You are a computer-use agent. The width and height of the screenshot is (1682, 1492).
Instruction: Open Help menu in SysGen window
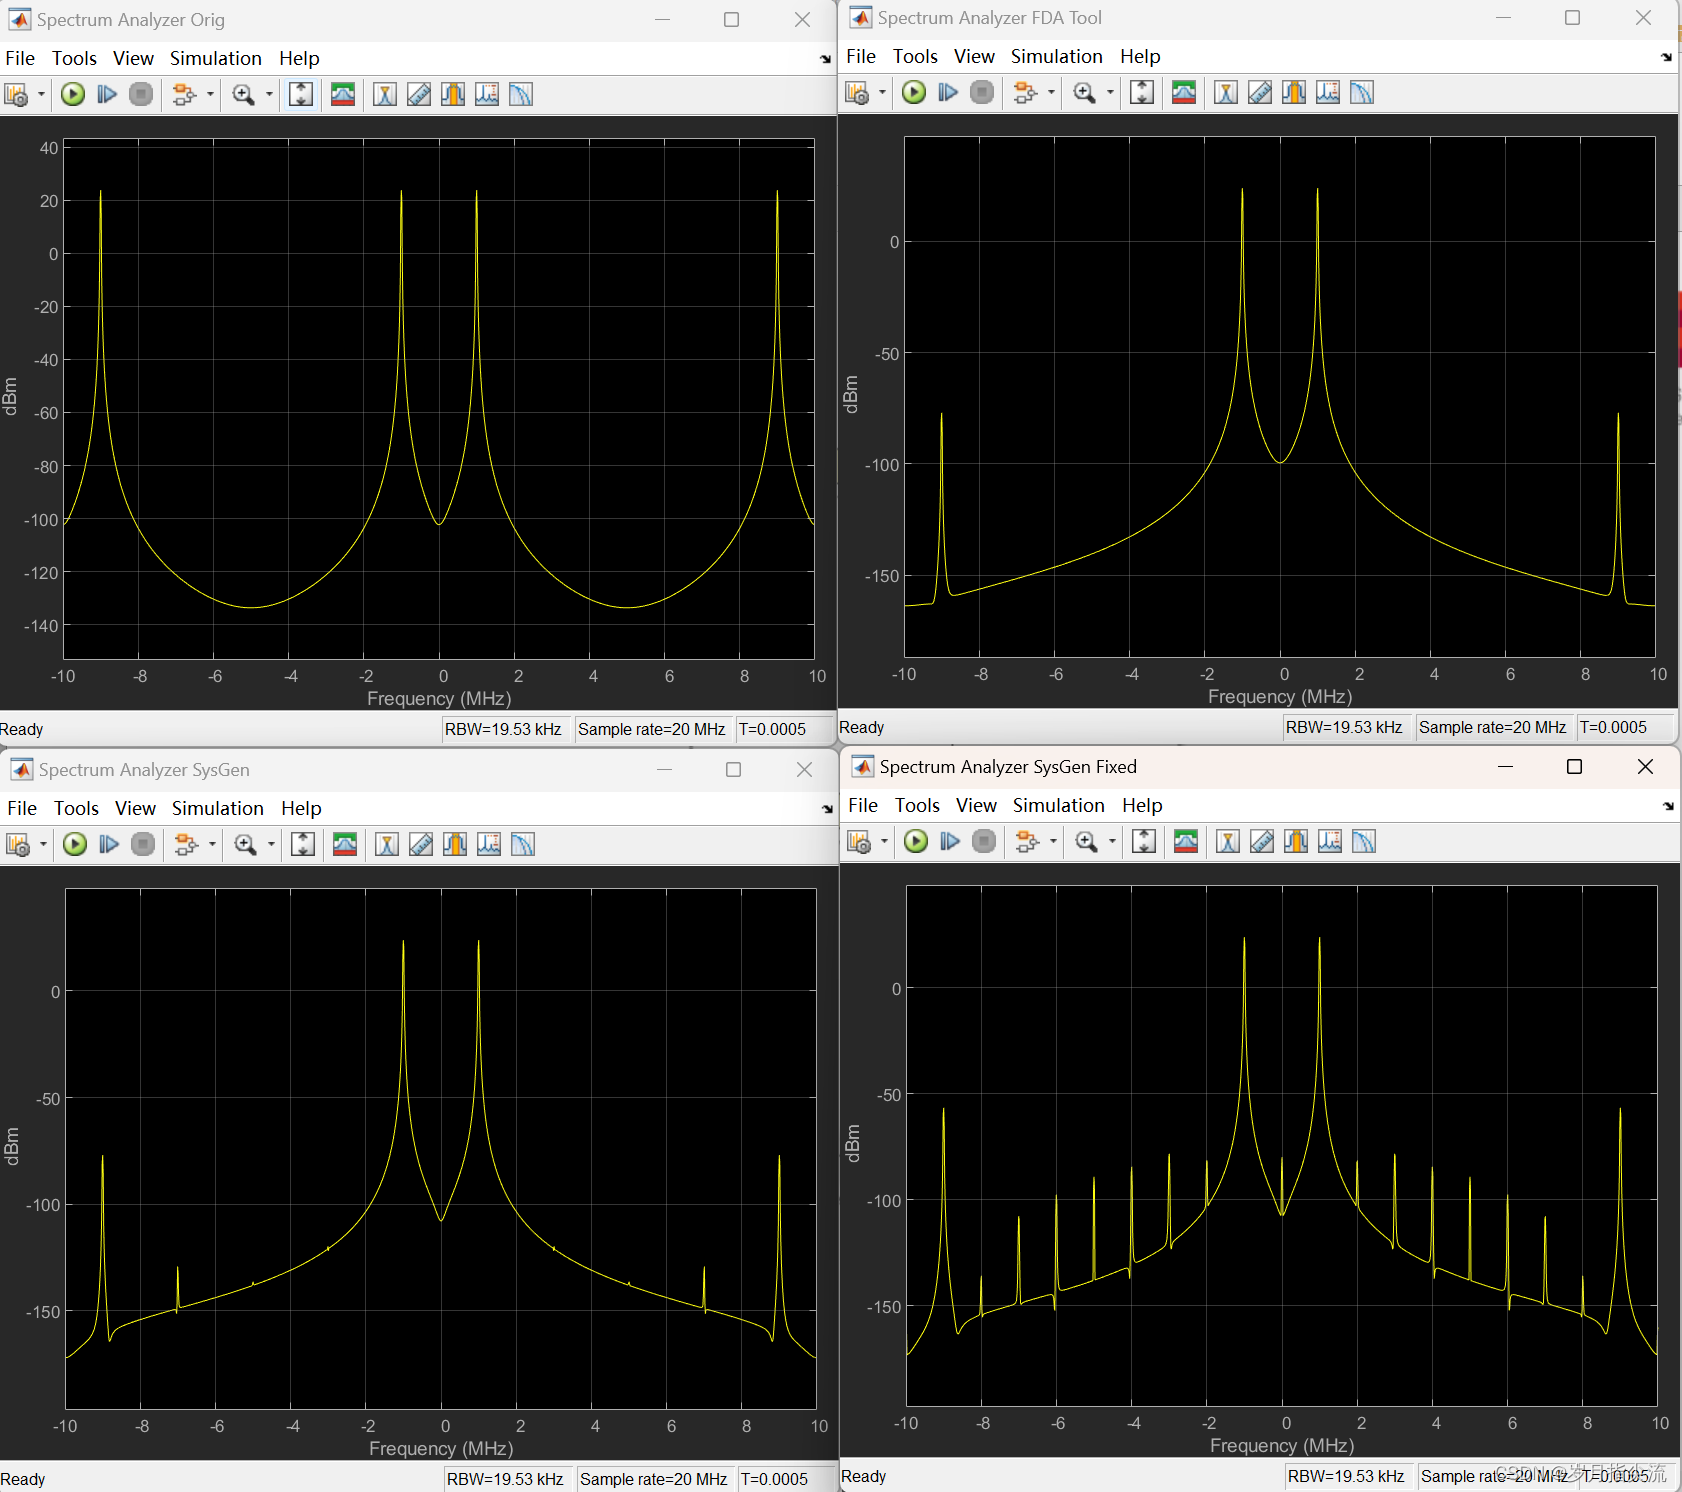tap(301, 808)
